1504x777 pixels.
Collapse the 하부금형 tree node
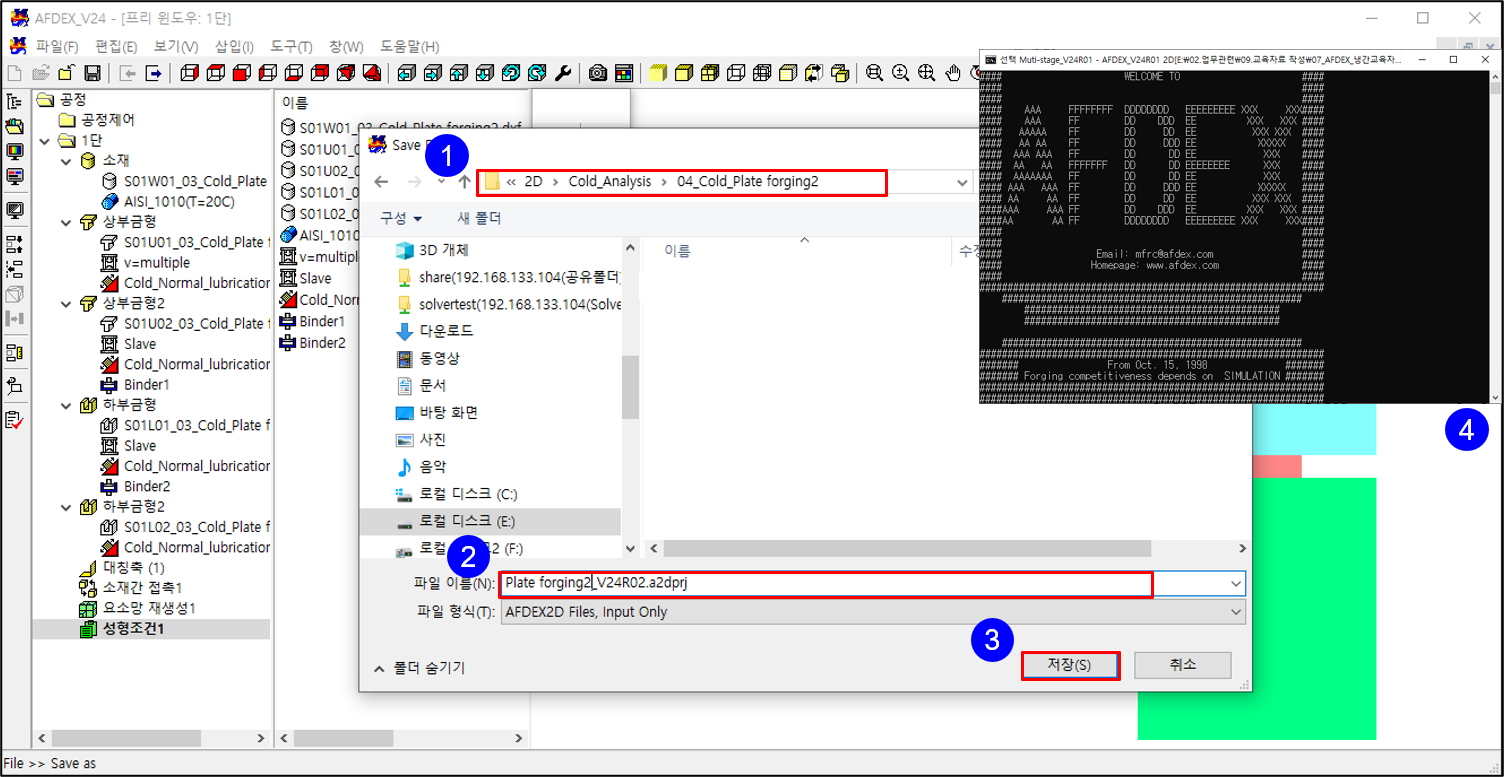[x=66, y=405]
